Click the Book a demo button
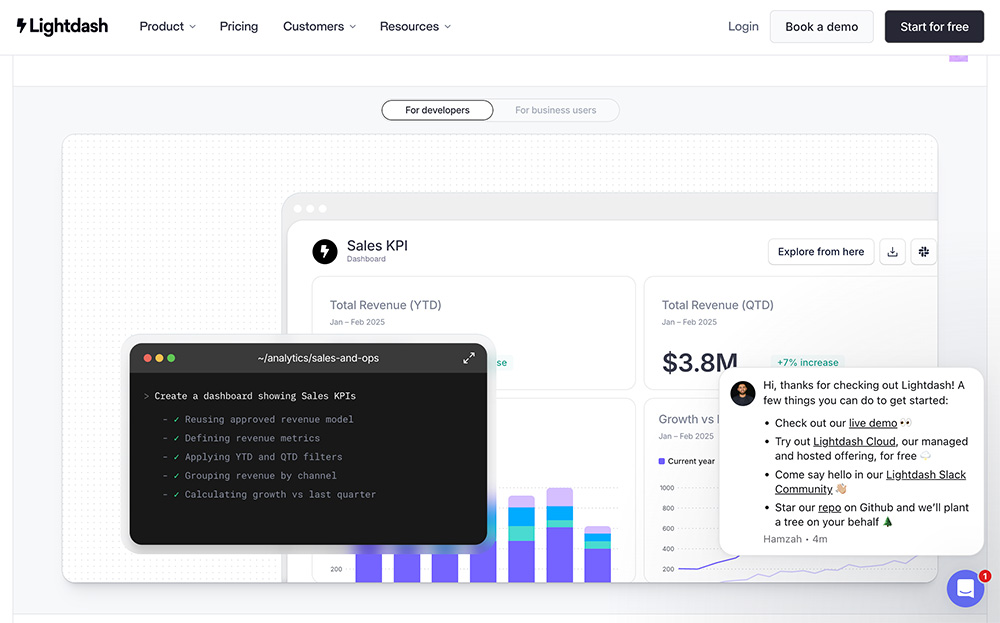 pos(821,27)
